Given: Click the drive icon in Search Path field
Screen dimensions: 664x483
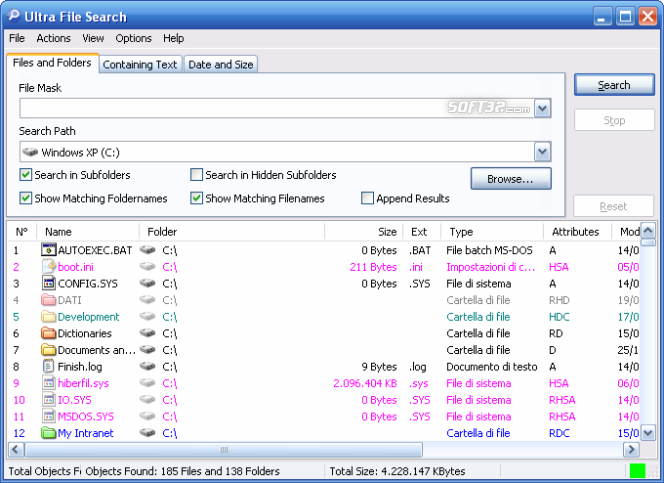Looking at the screenshot, I should tap(30, 152).
